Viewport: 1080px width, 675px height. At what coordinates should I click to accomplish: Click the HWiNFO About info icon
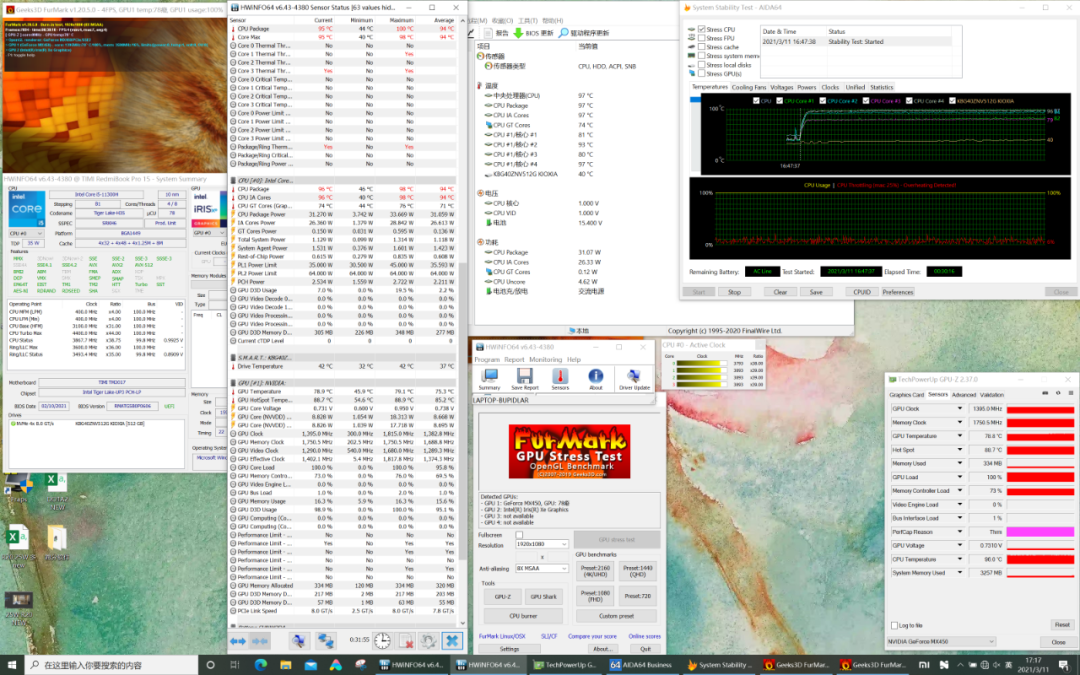coord(596,377)
